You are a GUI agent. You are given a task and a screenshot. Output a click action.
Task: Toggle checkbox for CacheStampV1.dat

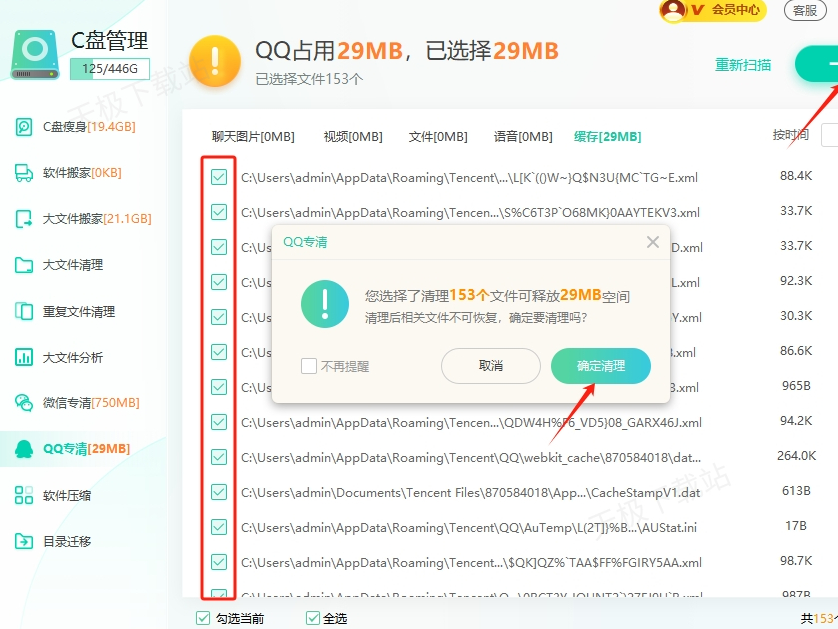point(219,492)
